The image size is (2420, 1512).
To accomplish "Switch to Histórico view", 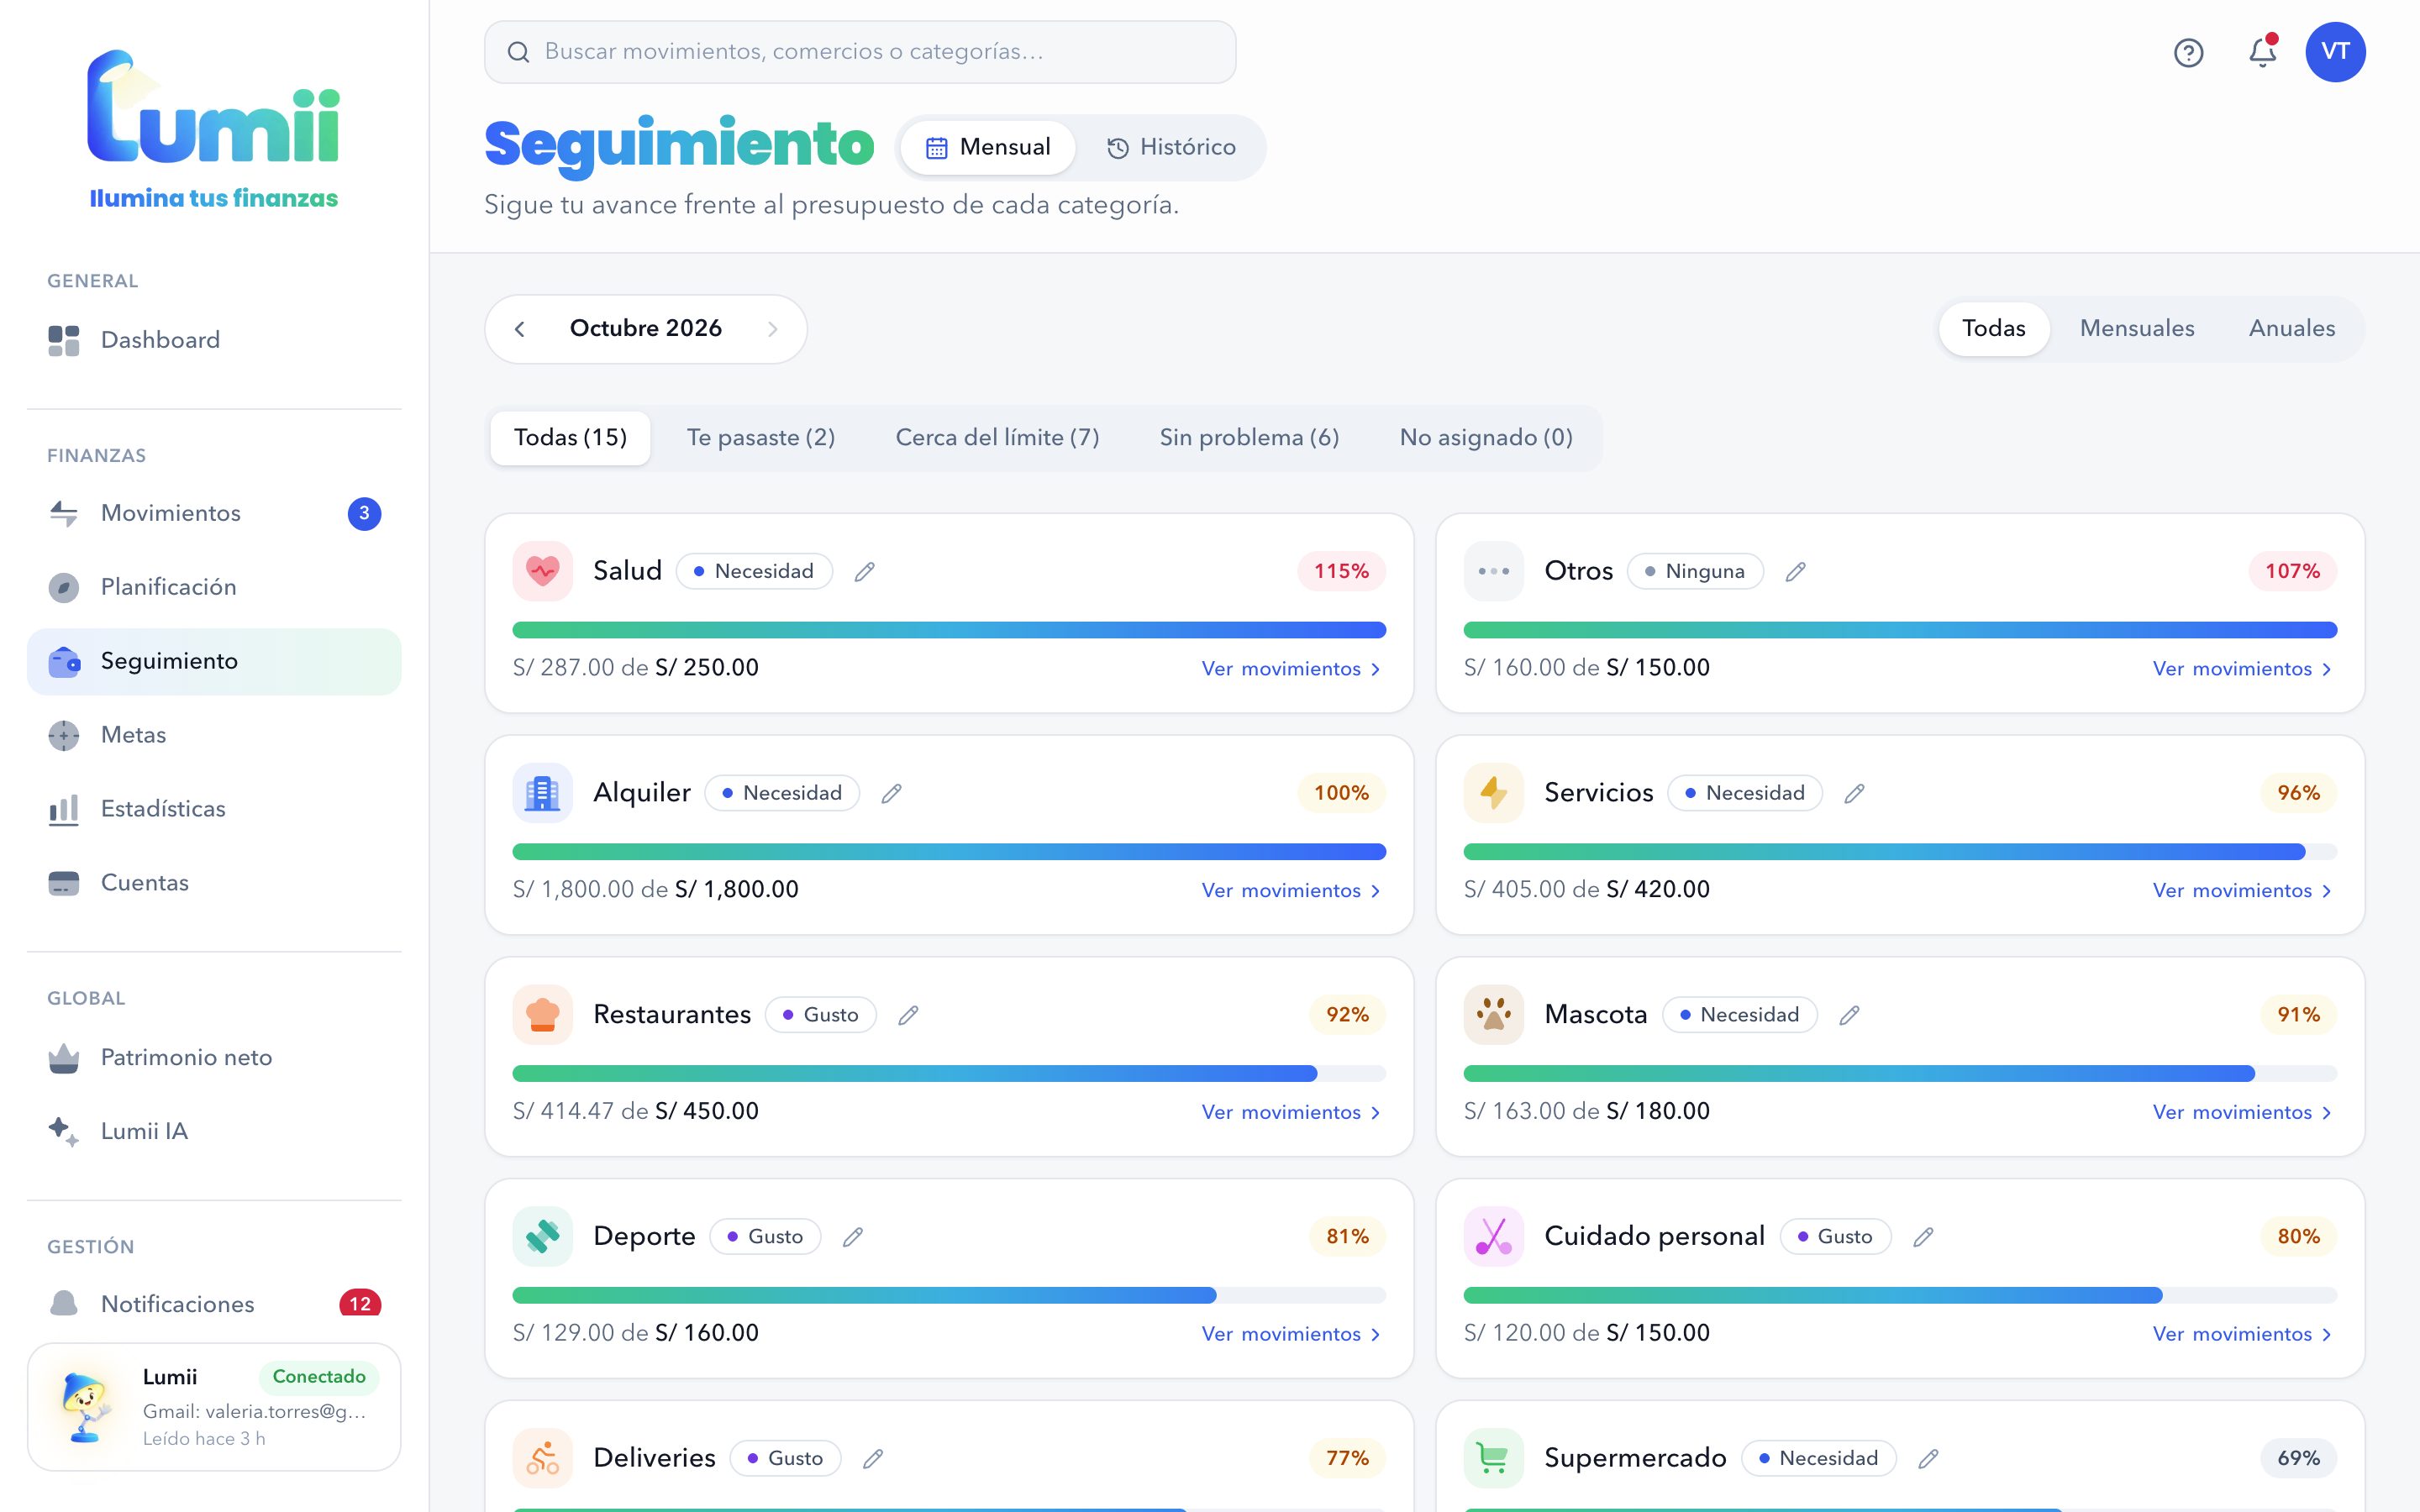I will pyautogui.click(x=1171, y=147).
